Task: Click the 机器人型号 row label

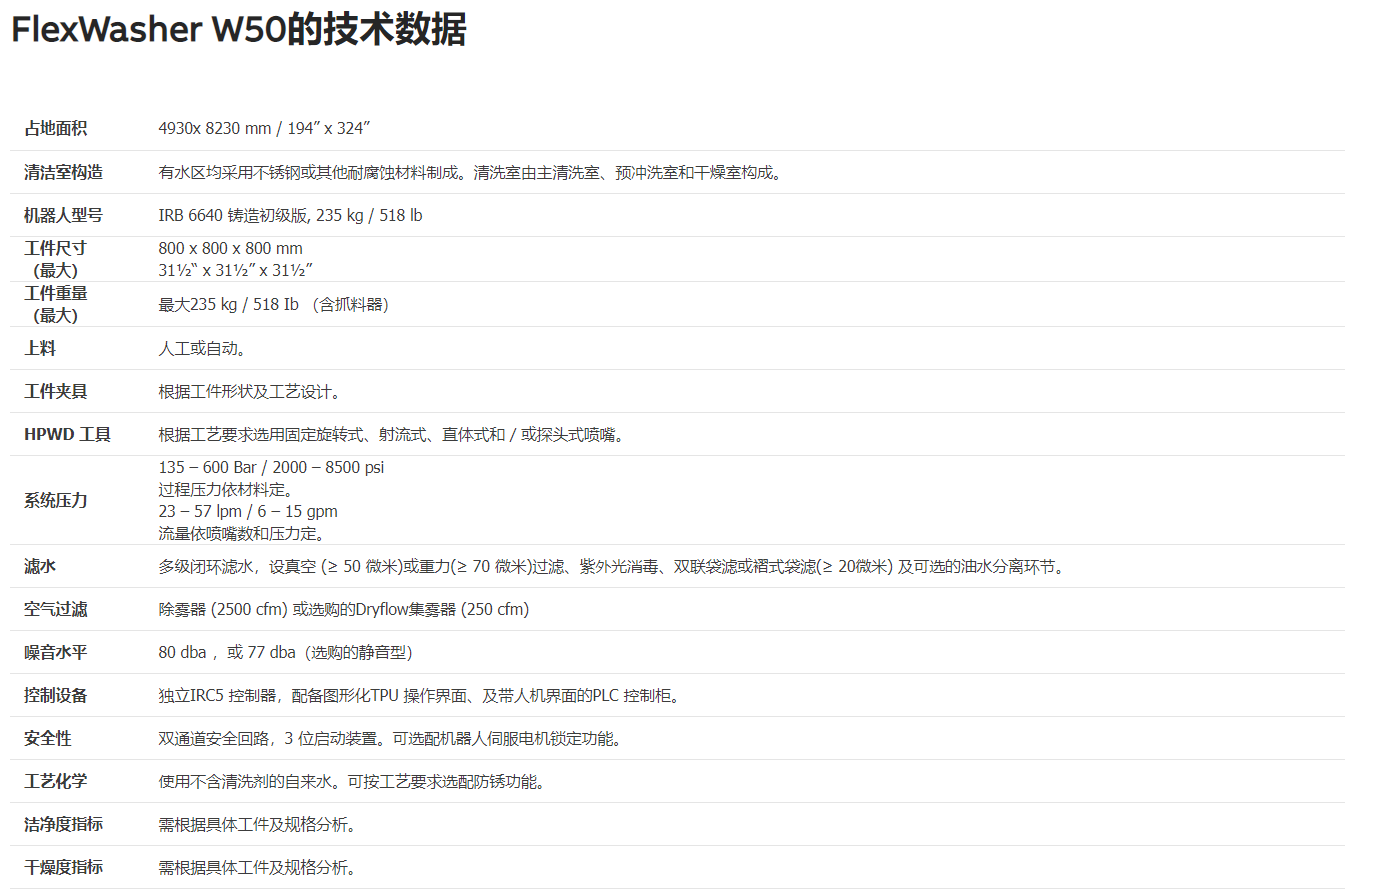Action: [x=63, y=215]
